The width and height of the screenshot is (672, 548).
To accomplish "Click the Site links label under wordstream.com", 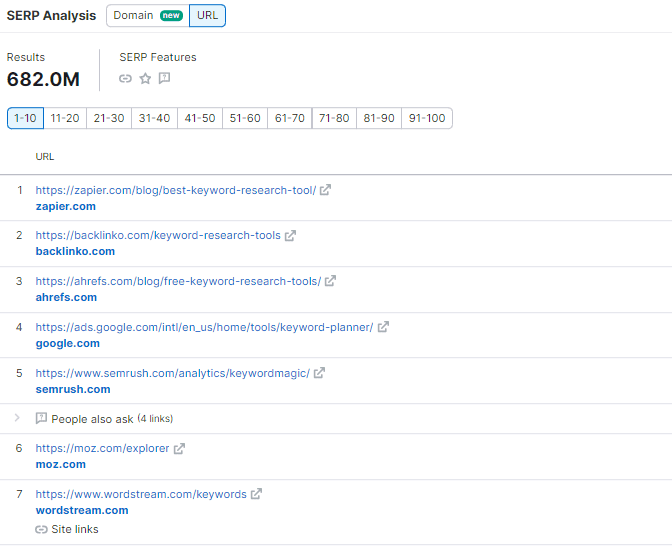I will pyautogui.click(x=75, y=530).
